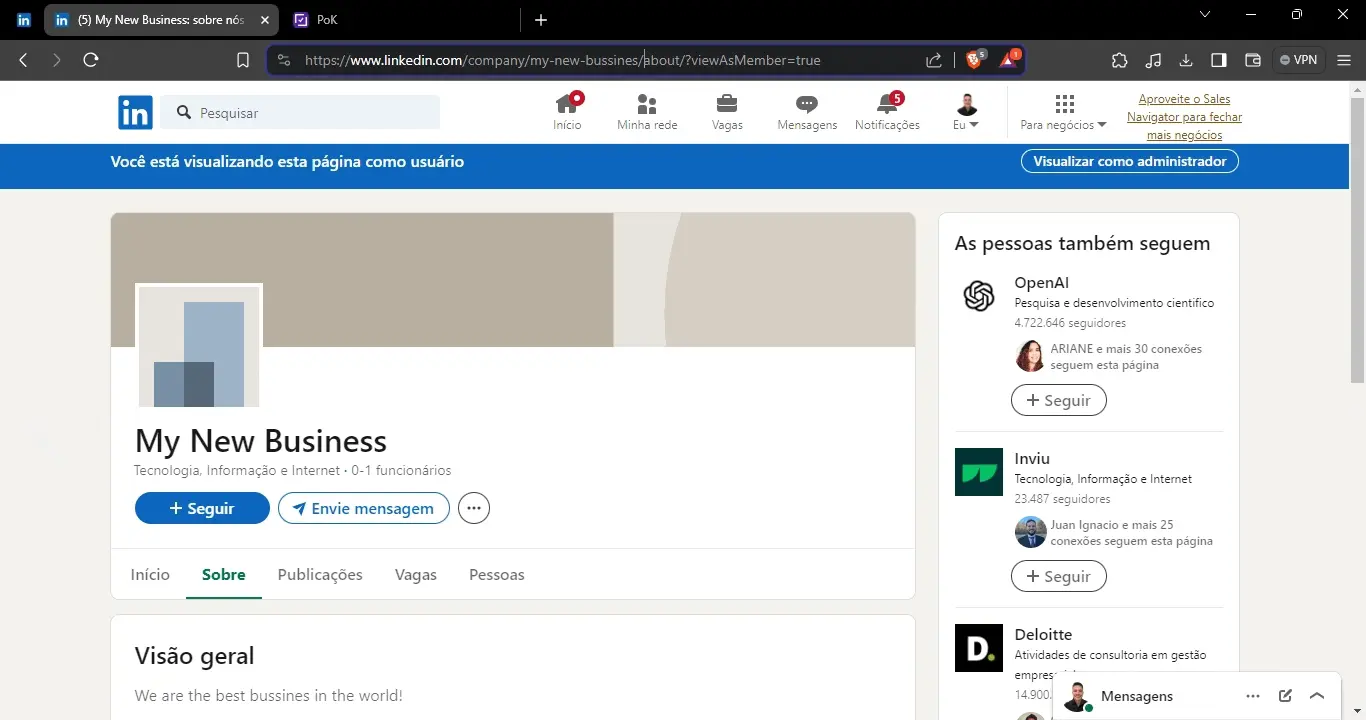Click Juan Ignacio connection avatar
This screenshot has width=1366, height=720.
tap(1030, 532)
